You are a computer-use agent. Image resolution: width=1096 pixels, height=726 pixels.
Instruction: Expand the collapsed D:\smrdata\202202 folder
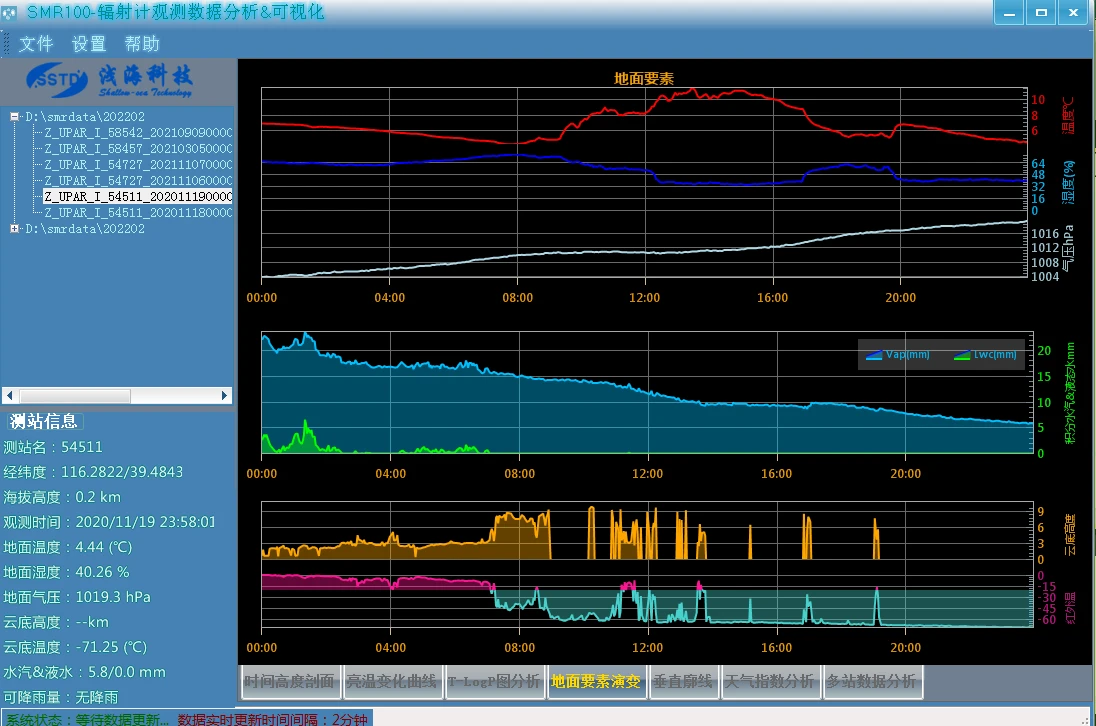pyautogui.click(x=15, y=229)
